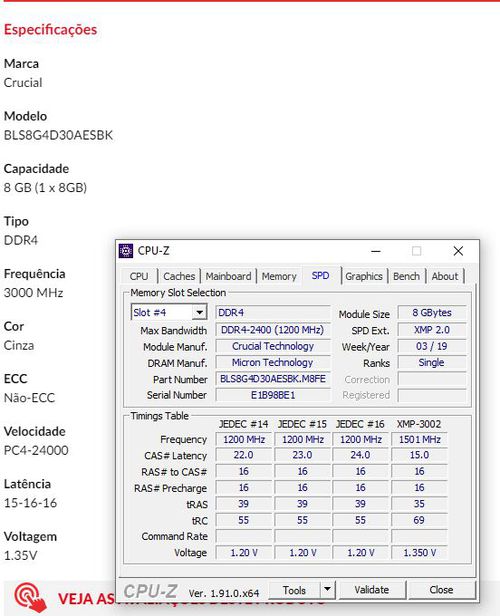Screen dimensions: 500x616
Task: Click the XMP-3002 column header
Action: (x=419, y=424)
